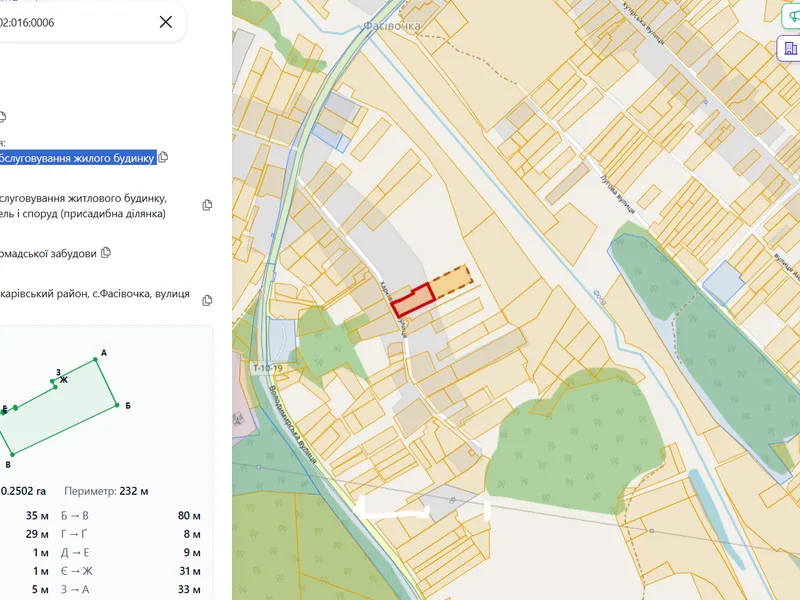Select the dashed orange parcel beside the red one
The height and width of the screenshot is (600, 800).
(x=452, y=280)
